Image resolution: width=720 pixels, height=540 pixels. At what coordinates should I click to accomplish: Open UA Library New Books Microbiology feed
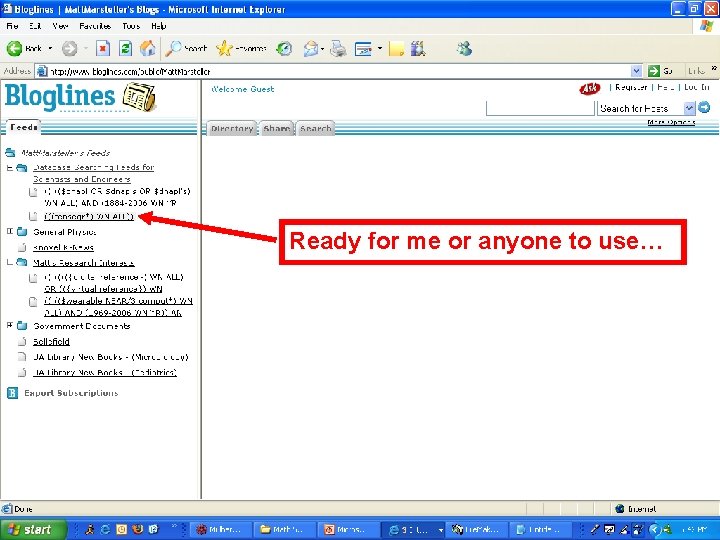point(111,357)
